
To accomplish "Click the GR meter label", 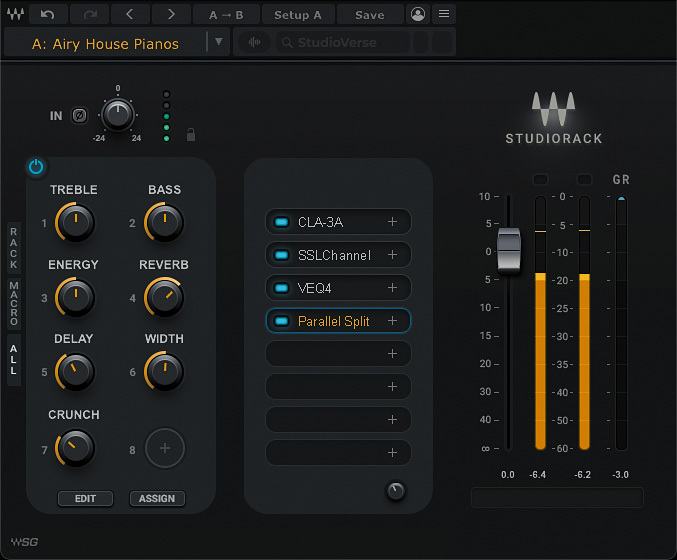I will (621, 180).
